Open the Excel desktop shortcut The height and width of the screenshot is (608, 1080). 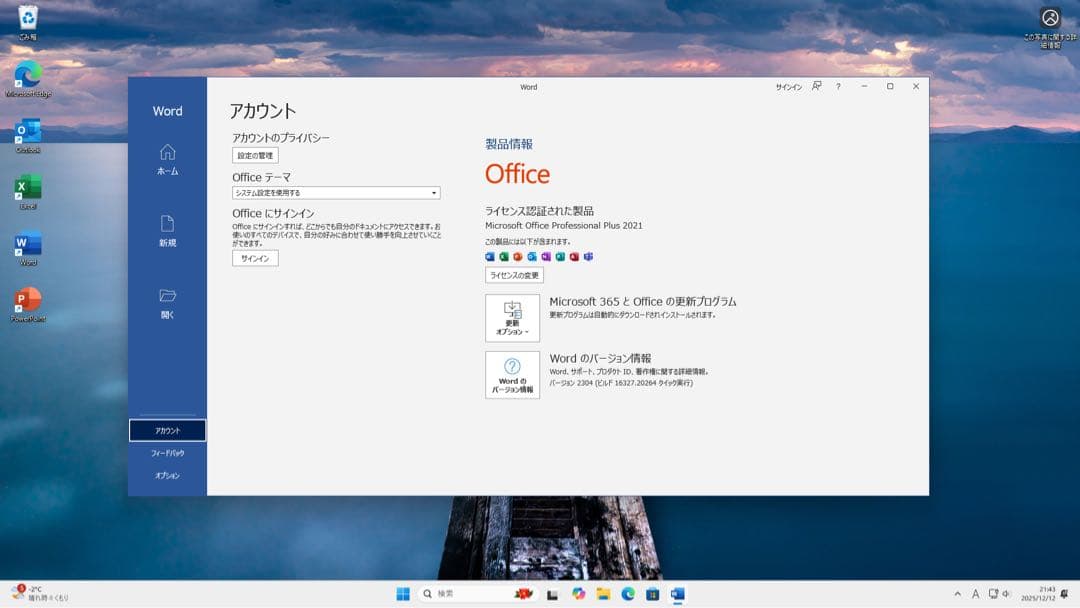coord(28,188)
